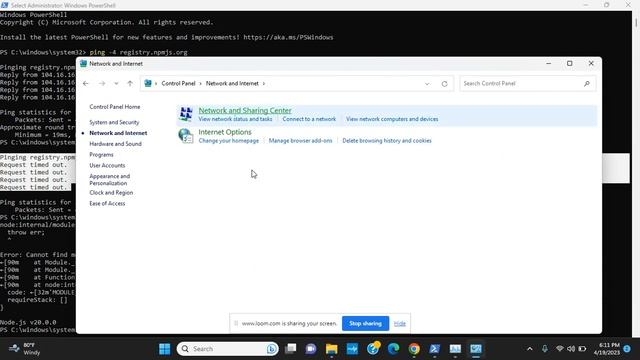Open address bar history dropdown

point(427,84)
